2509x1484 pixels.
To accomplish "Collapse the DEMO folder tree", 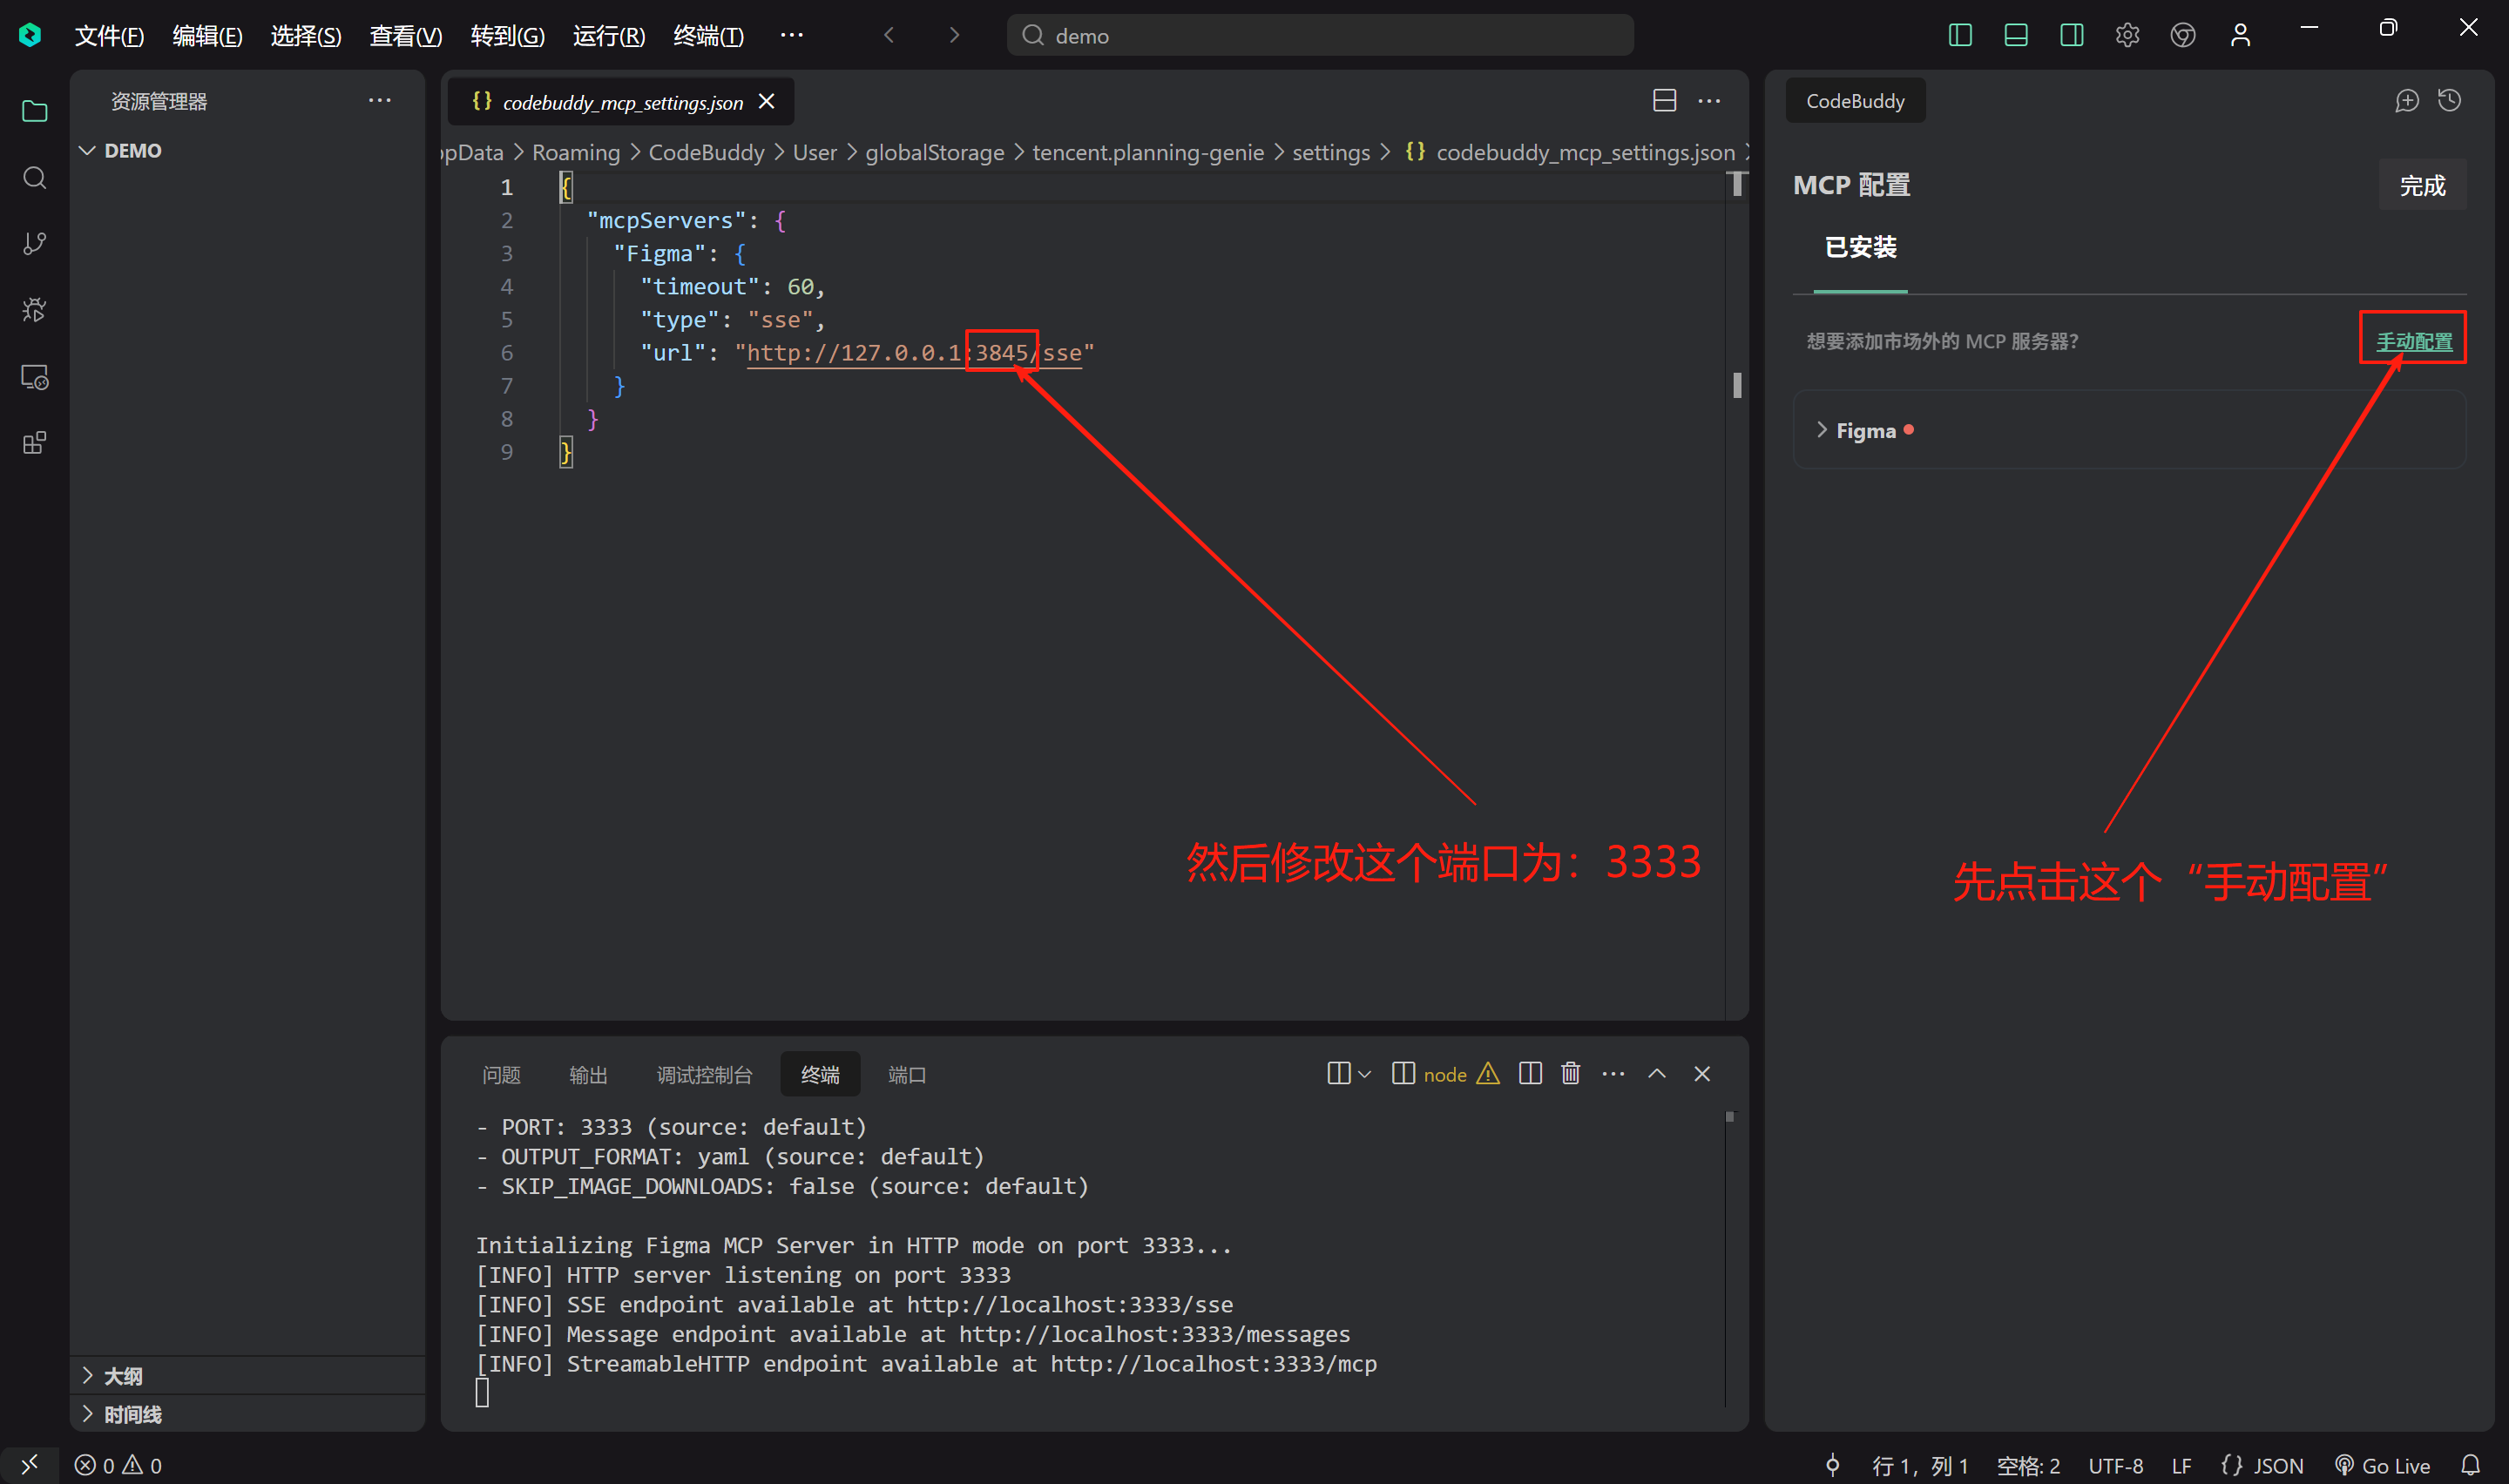I will tap(88, 150).
